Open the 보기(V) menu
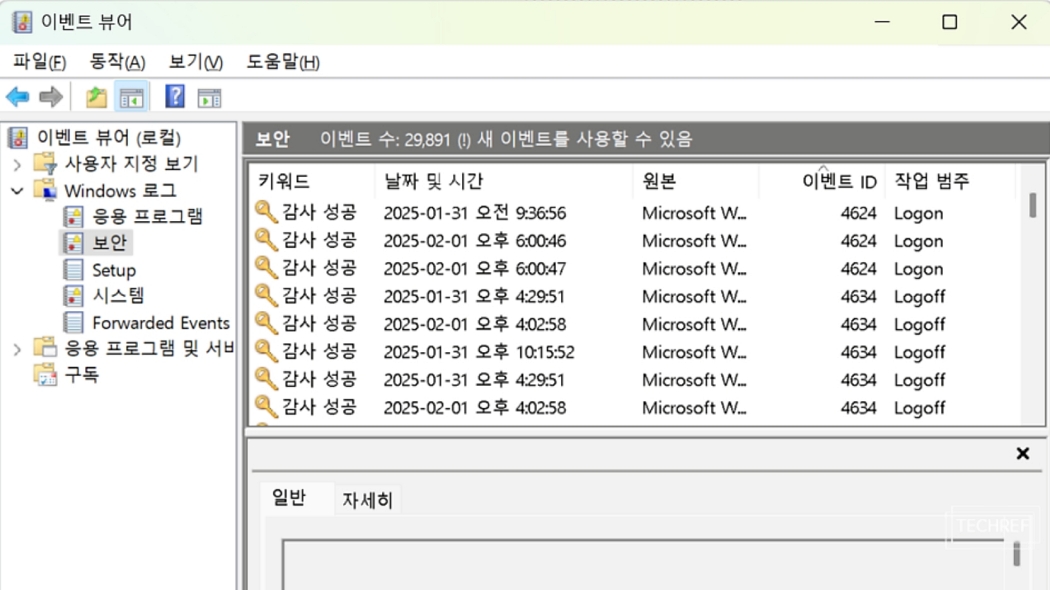 (x=196, y=62)
